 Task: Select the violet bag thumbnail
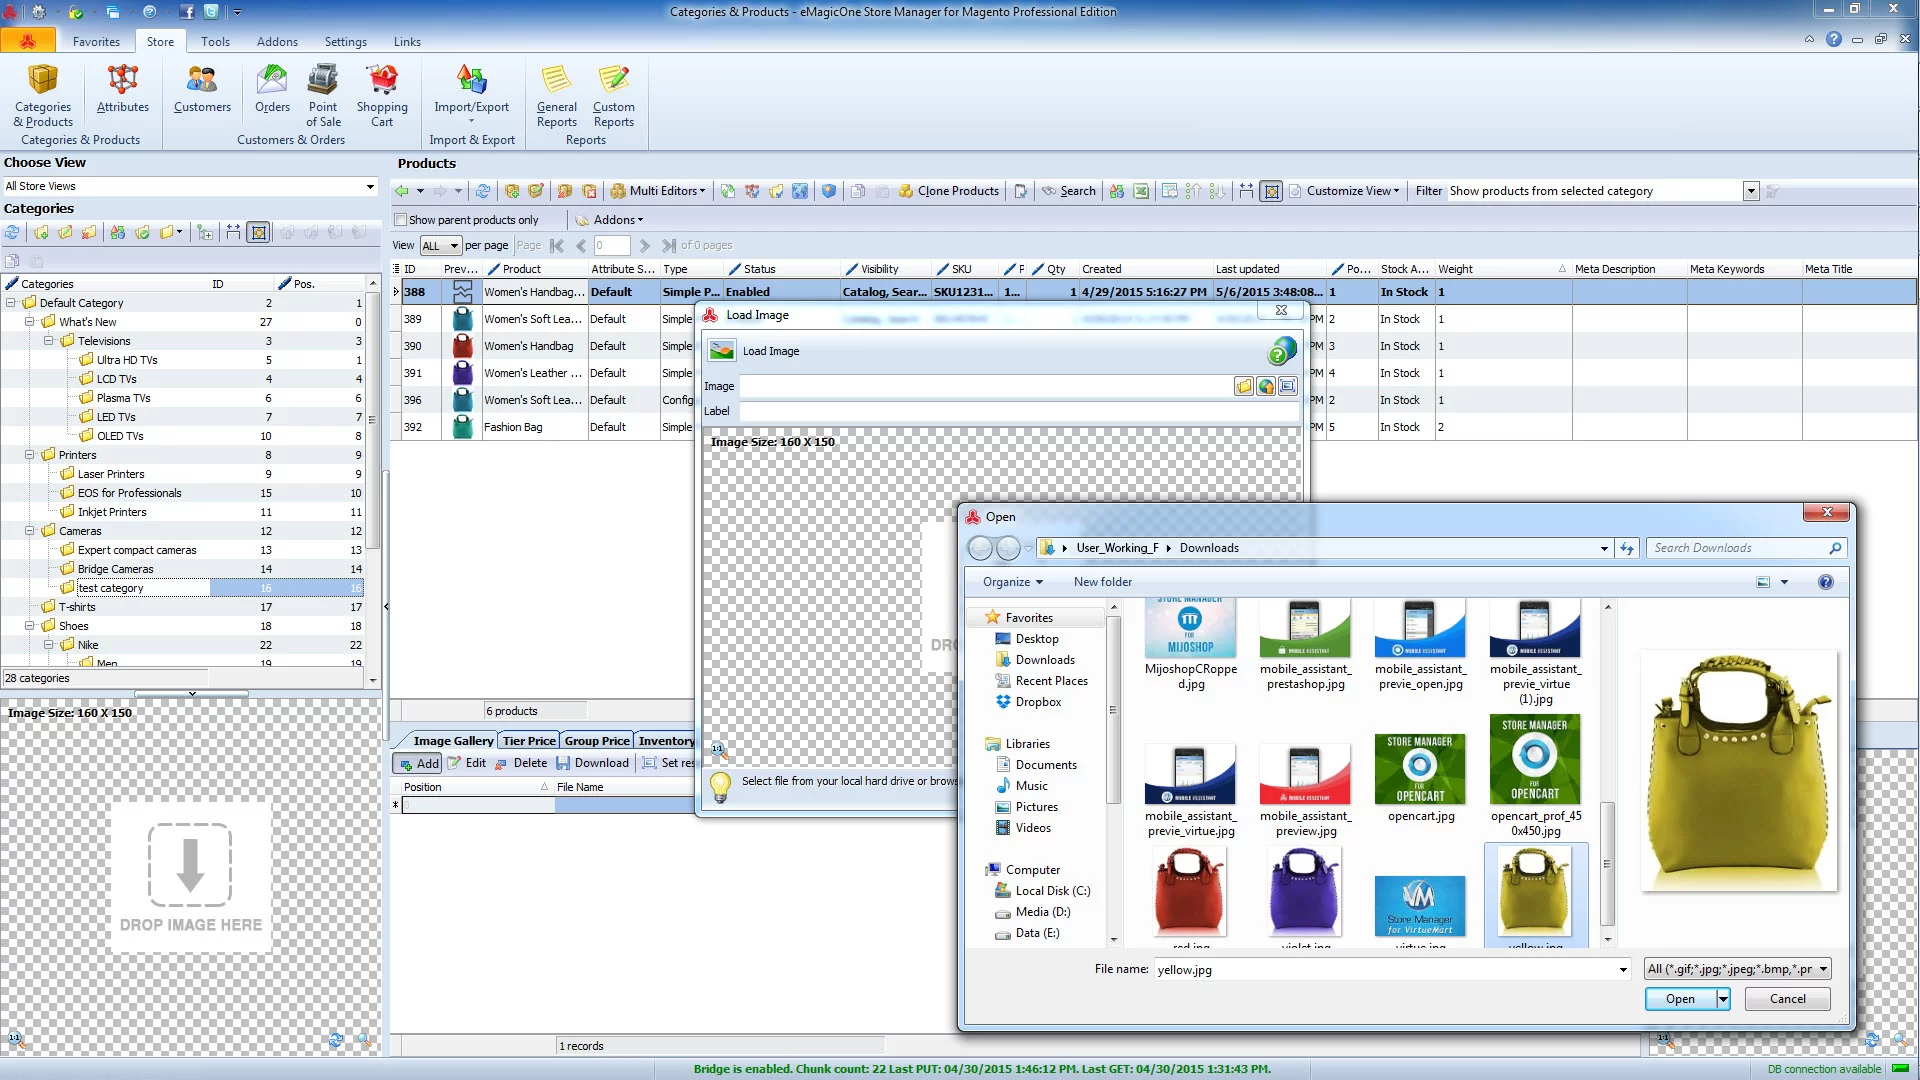[1305, 894]
